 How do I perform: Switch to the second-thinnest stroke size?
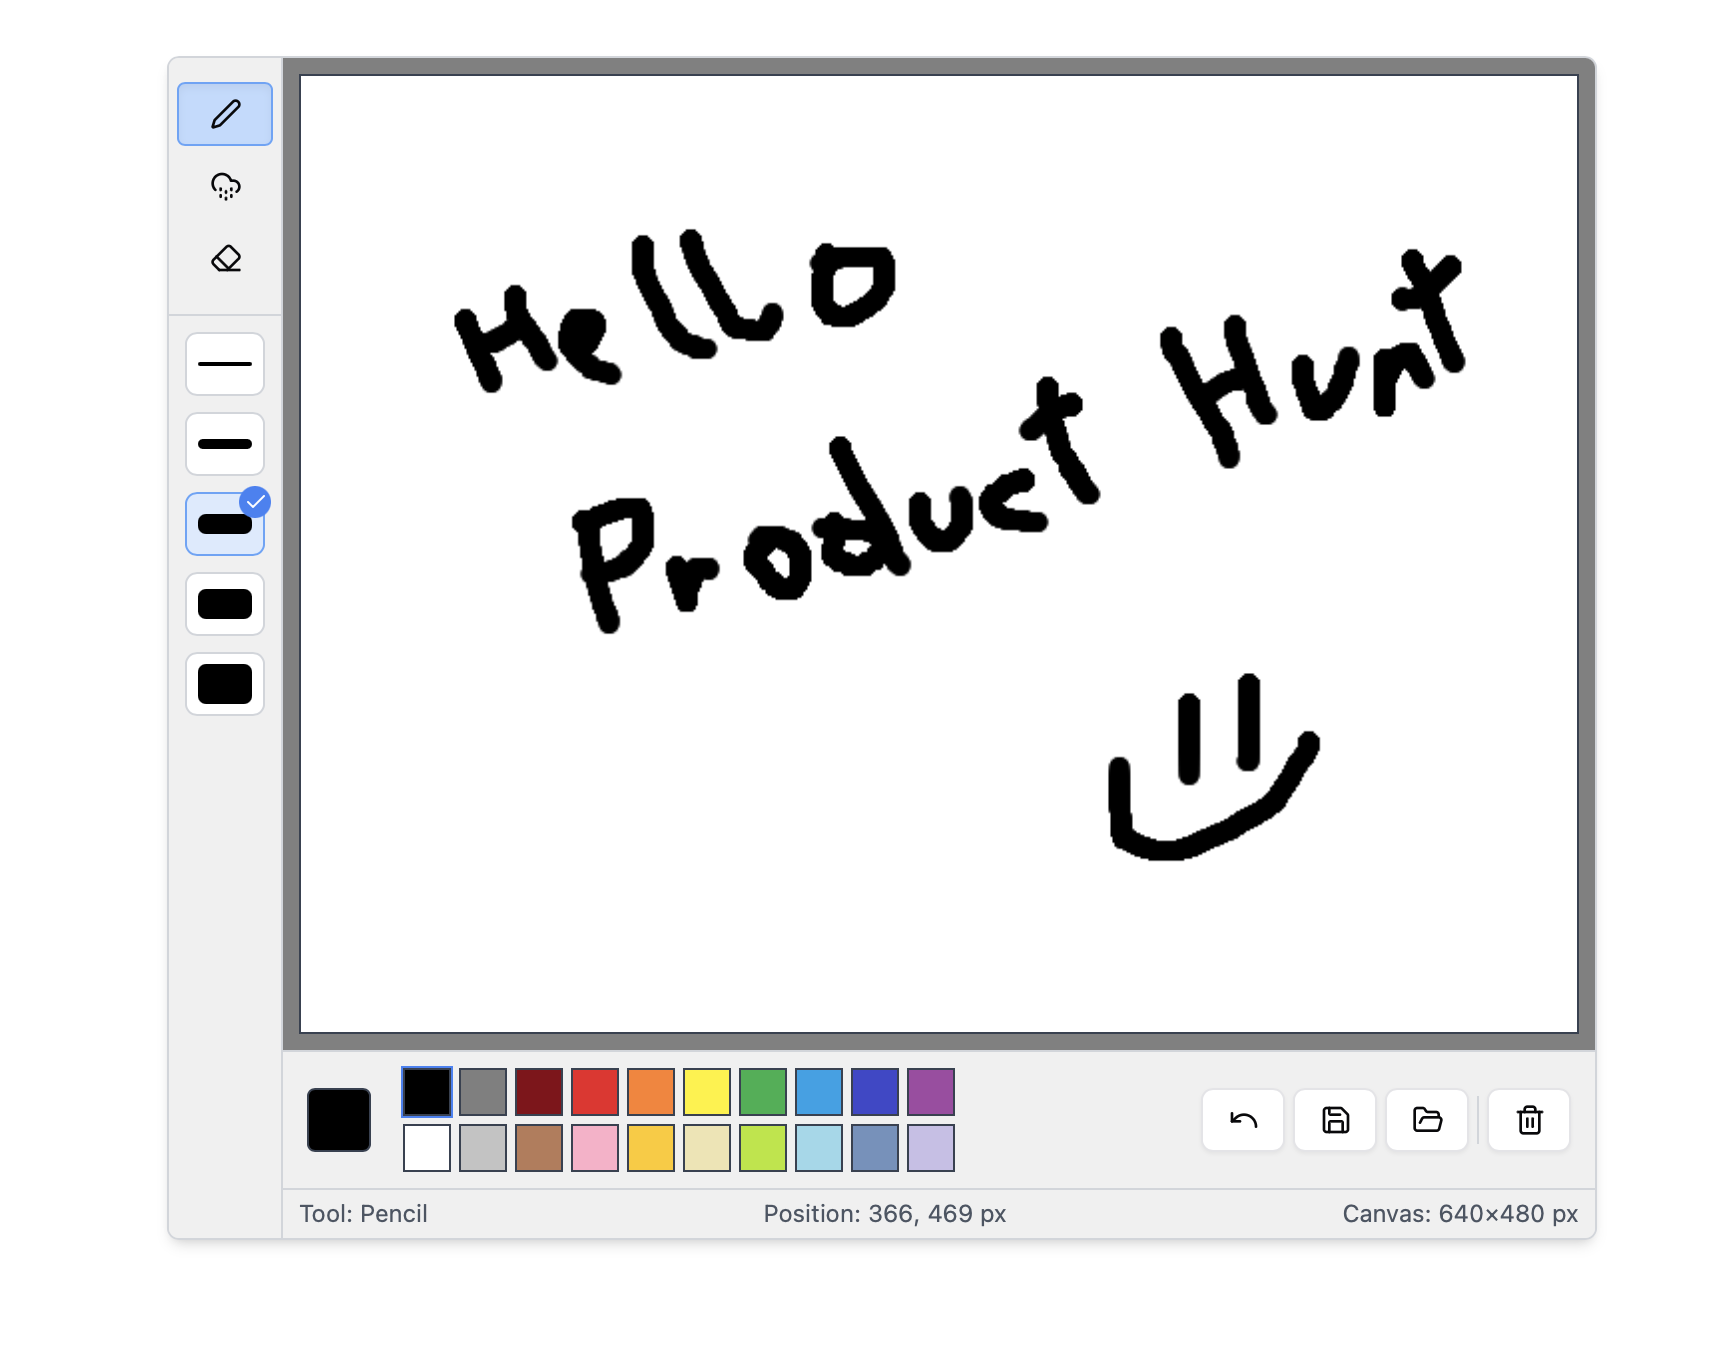[x=224, y=443]
